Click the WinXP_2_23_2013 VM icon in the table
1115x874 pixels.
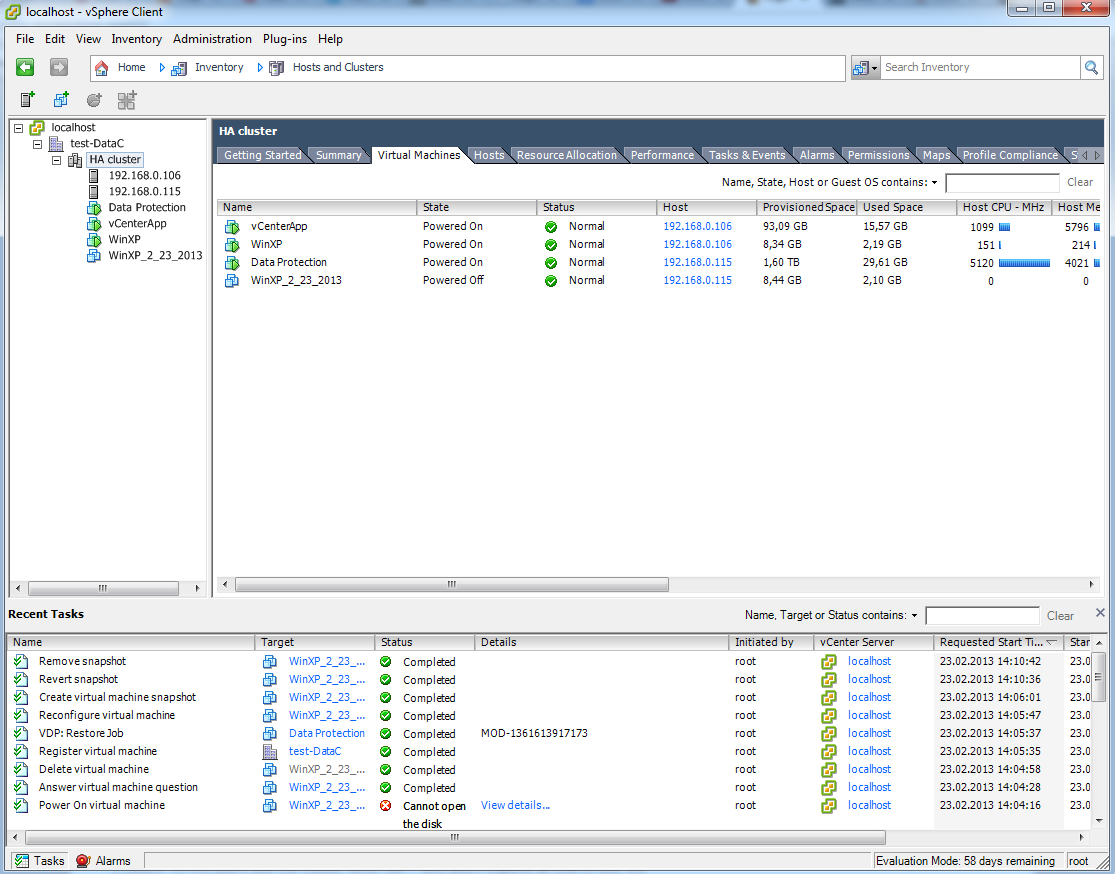click(232, 281)
